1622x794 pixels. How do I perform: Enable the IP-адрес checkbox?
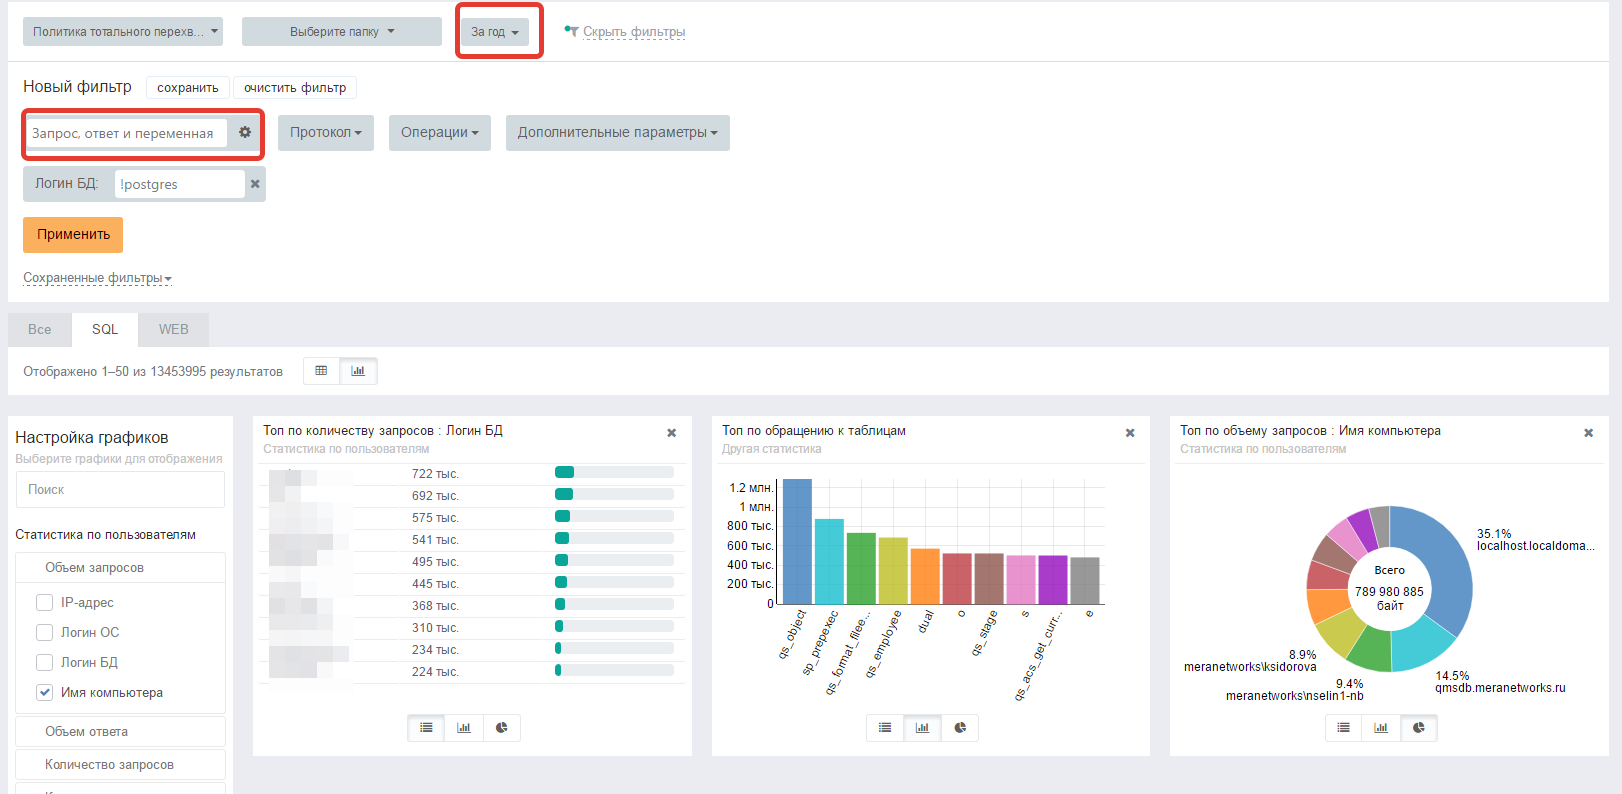click(x=44, y=602)
